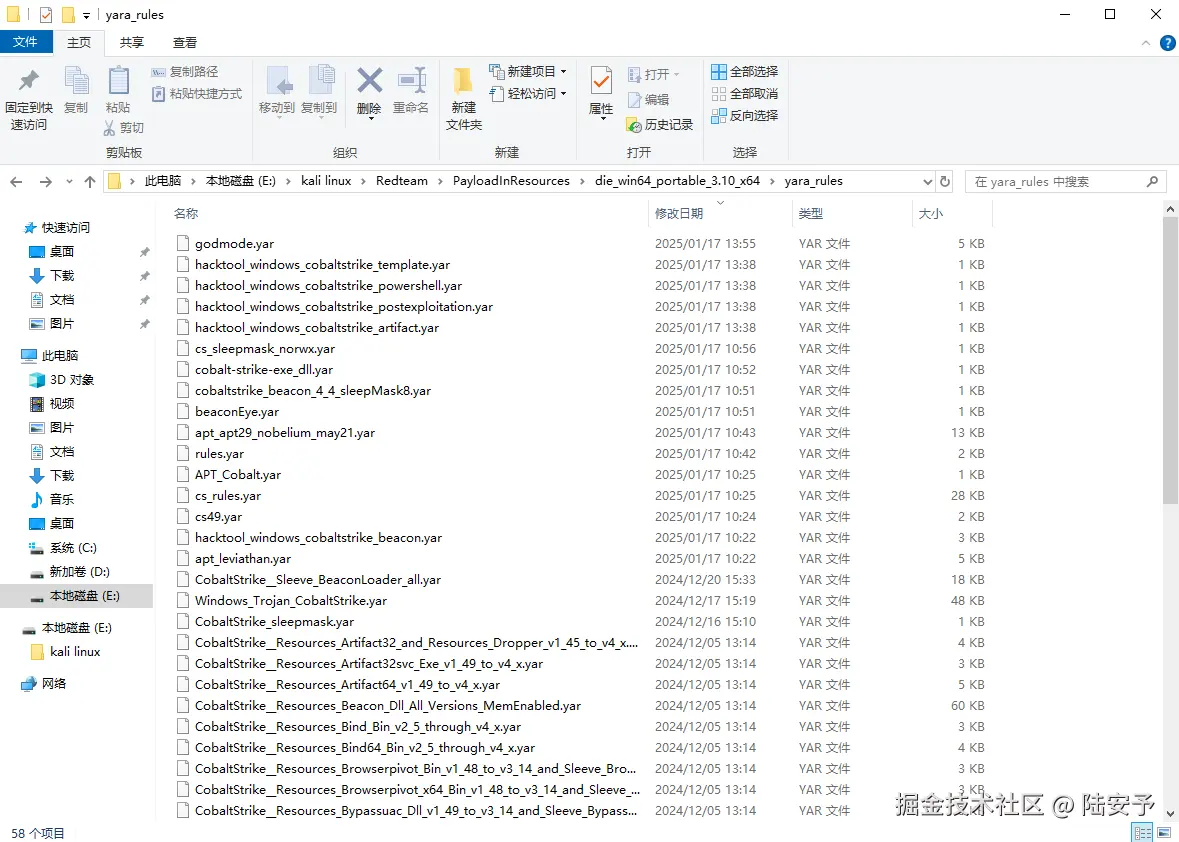Click the Paste icon in the ribbon
Viewport: 1179px width, 842px height.
coord(118,81)
